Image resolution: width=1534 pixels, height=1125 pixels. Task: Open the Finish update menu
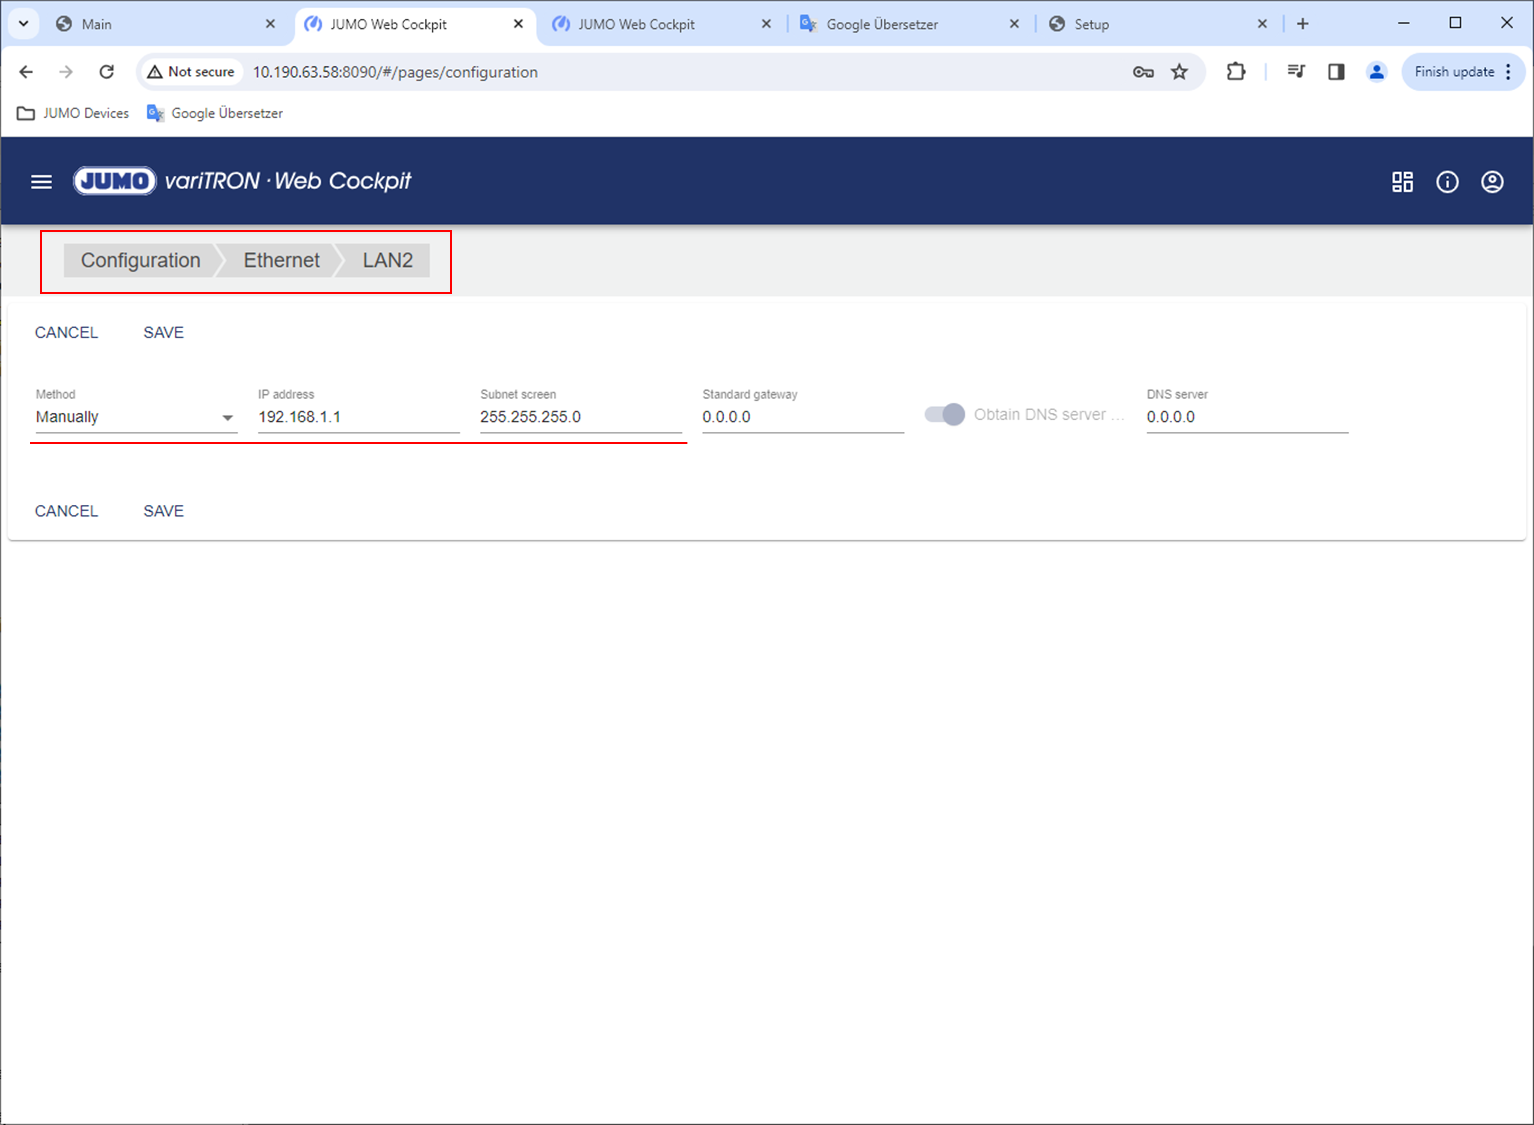pos(1463,72)
